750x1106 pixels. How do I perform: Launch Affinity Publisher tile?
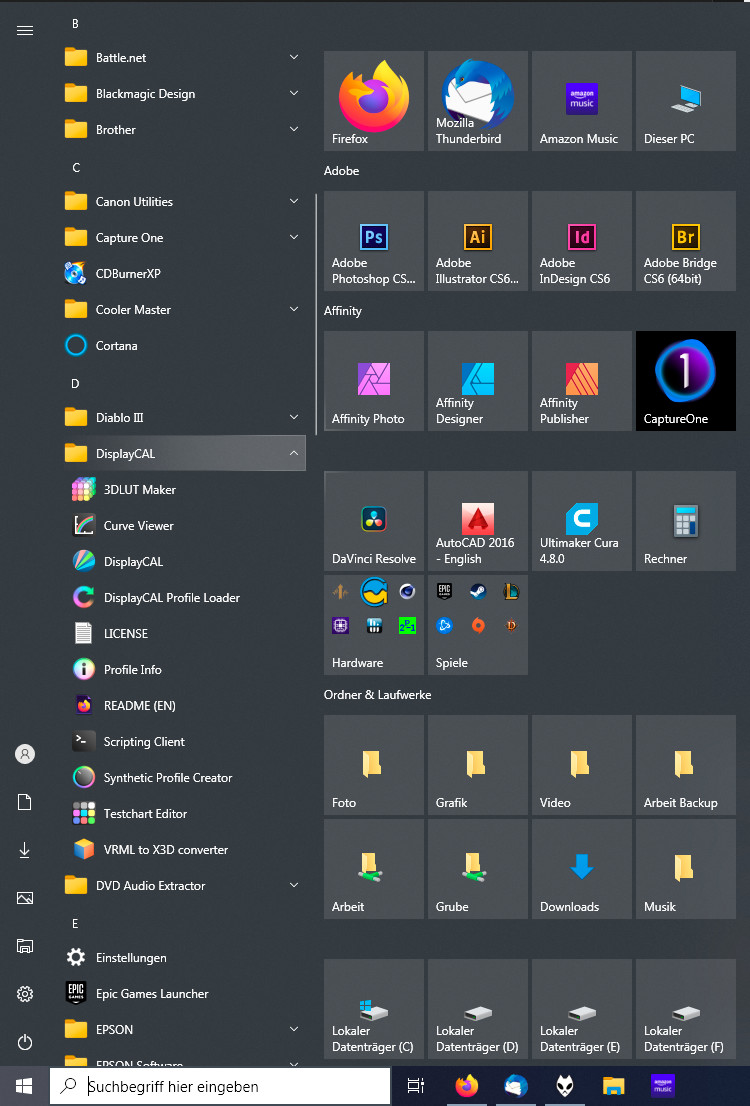click(581, 381)
